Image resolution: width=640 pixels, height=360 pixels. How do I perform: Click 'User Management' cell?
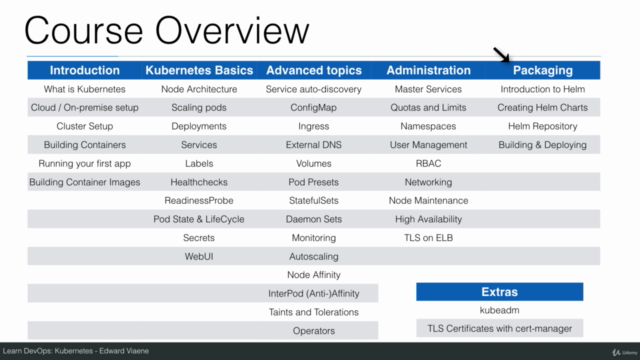[x=428, y=144]
